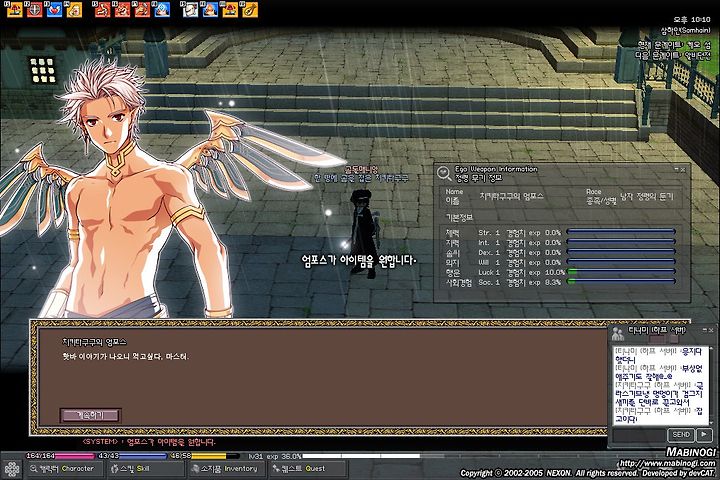The height and width of the screenshot is (480, 720).
Task: Use the yellow hand First Aid hotkey icon
Action: [x=74, y=9]
